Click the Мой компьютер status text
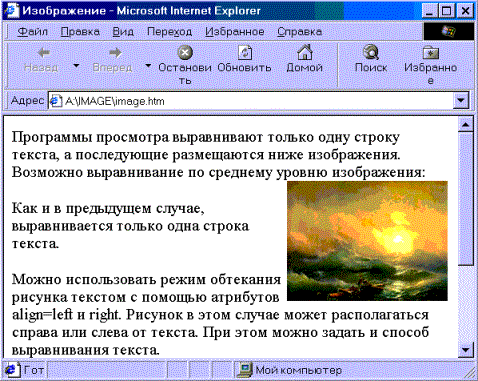 pos(299,370)
